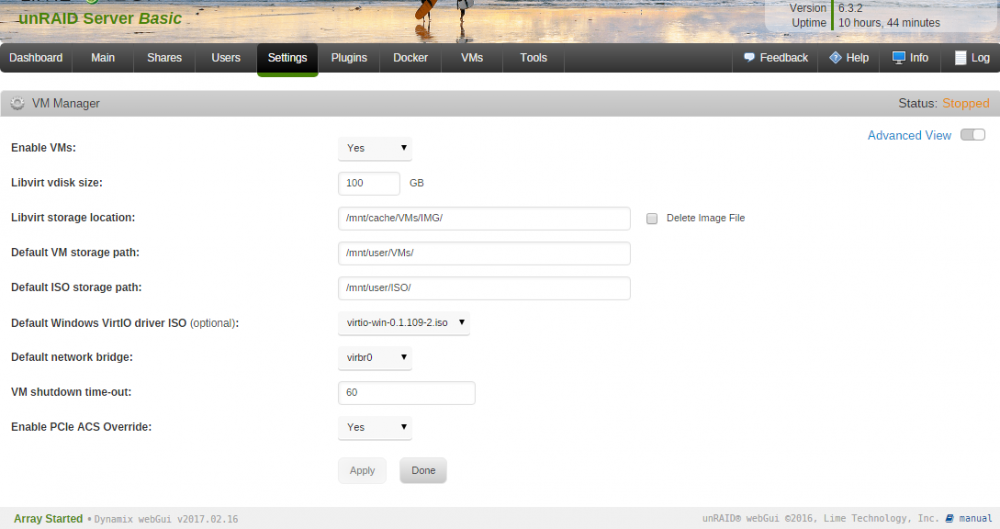This screenshot has width=1000, height=529.
Task: Click the VM Manager gear icon
Action: (x=17, y=103)
